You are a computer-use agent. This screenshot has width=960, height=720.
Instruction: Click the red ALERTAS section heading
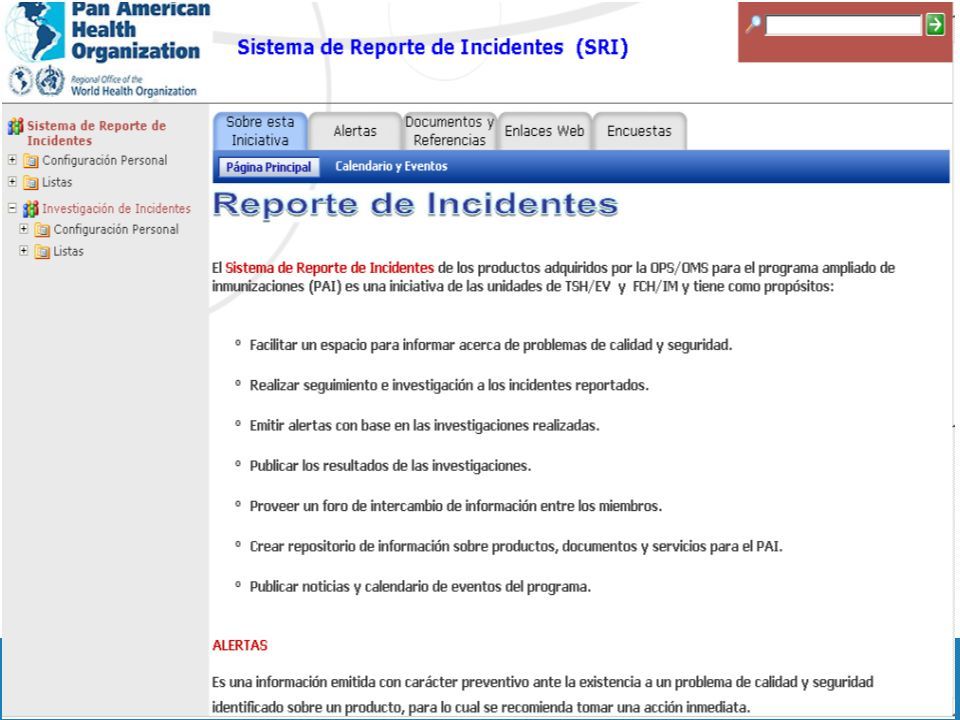coord(240,645)
